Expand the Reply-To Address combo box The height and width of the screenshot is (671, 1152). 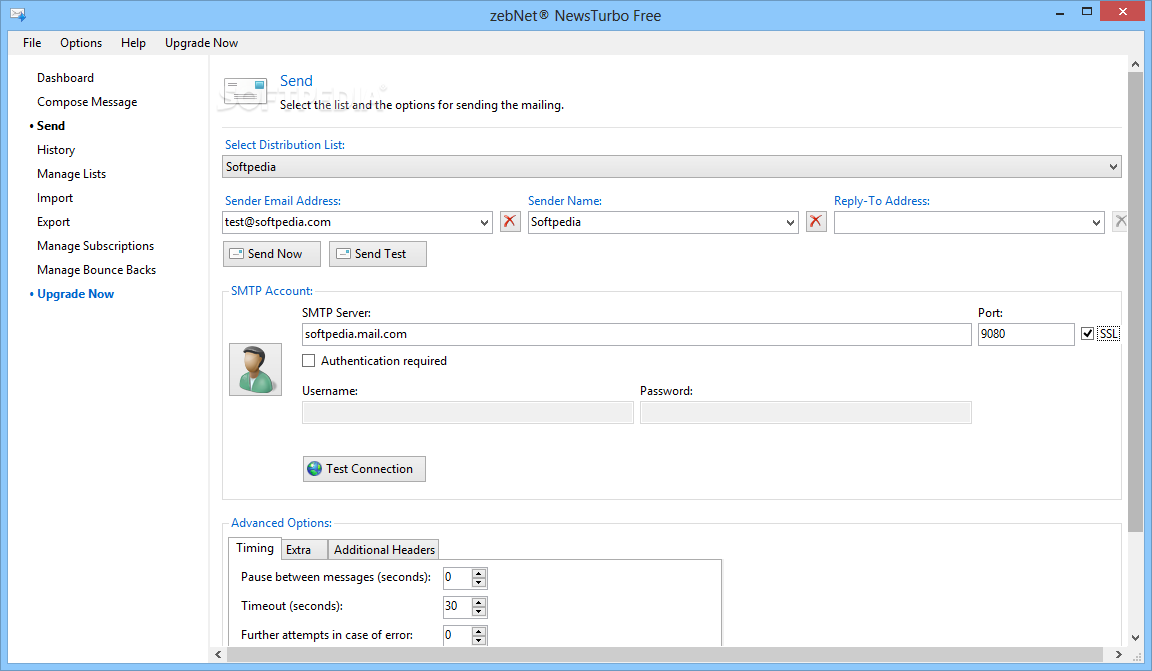pyautogui.click(x=1096, y=222)
